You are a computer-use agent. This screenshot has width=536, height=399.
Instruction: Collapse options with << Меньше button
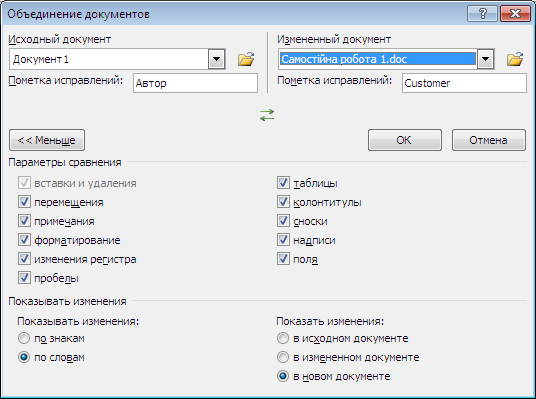coord(47,140)
